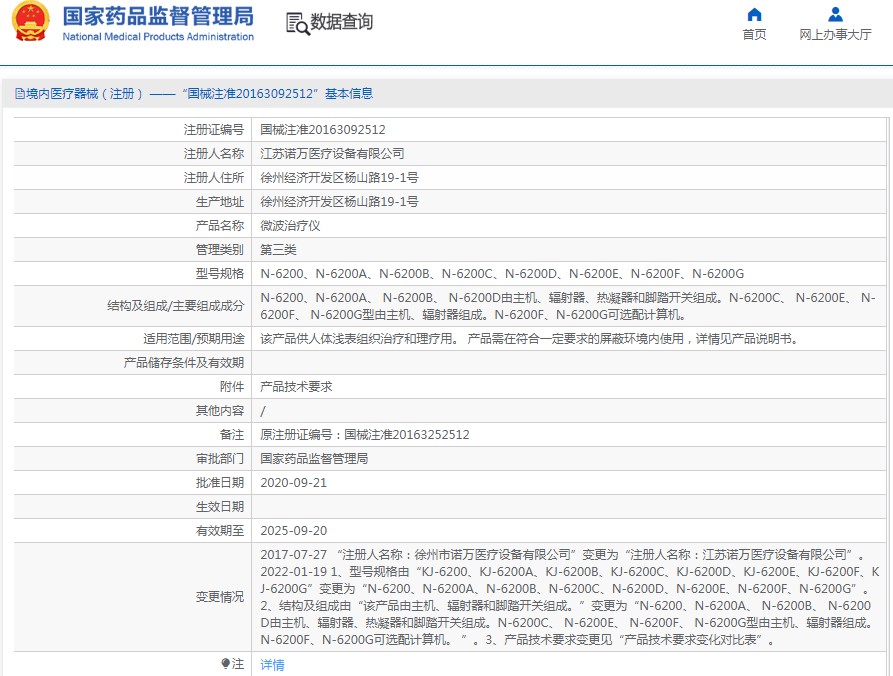
Task: Click the 首页 label
Action: [754, 35]
